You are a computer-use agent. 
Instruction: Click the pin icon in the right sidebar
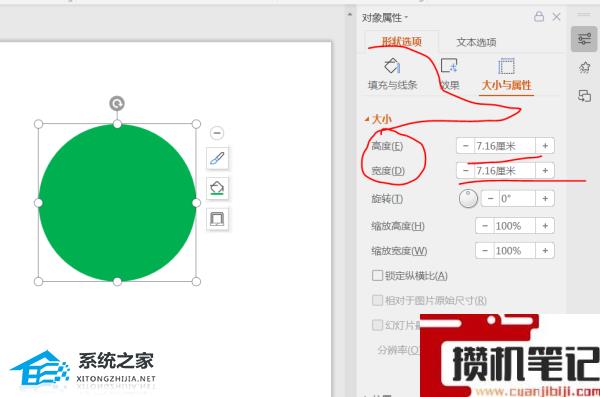click(x=584, y=67)
